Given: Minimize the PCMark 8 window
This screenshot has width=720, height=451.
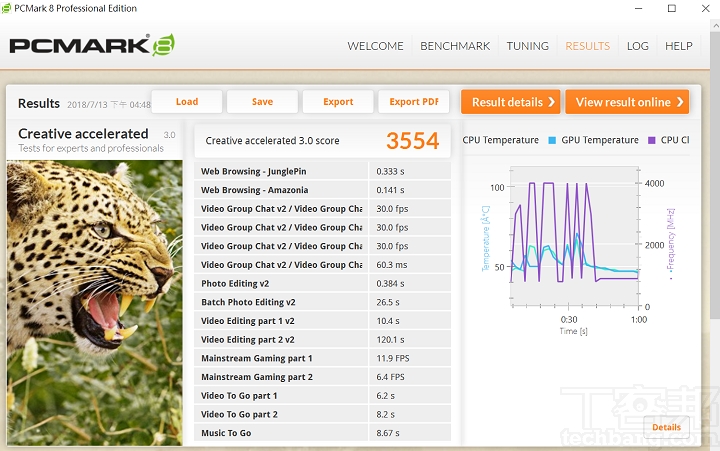Looking at the screenshot, I should coord(638,8).
